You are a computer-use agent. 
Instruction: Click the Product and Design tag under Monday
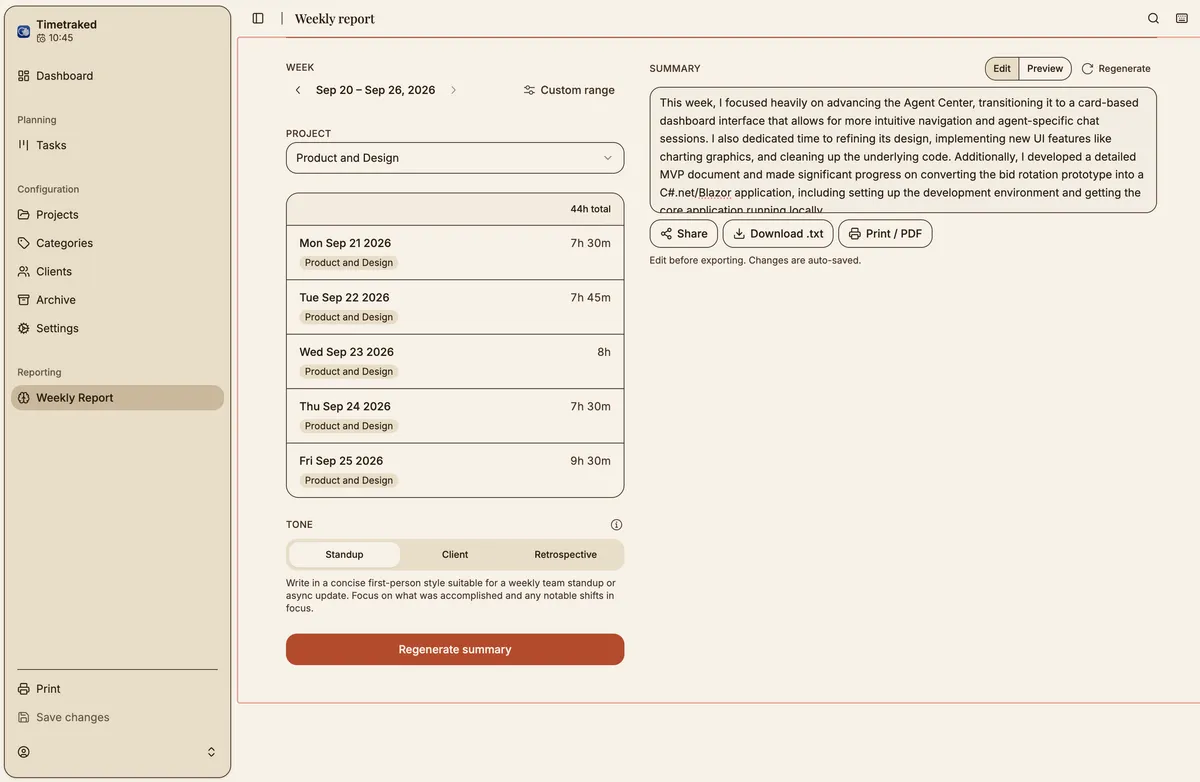click(349, 263)
